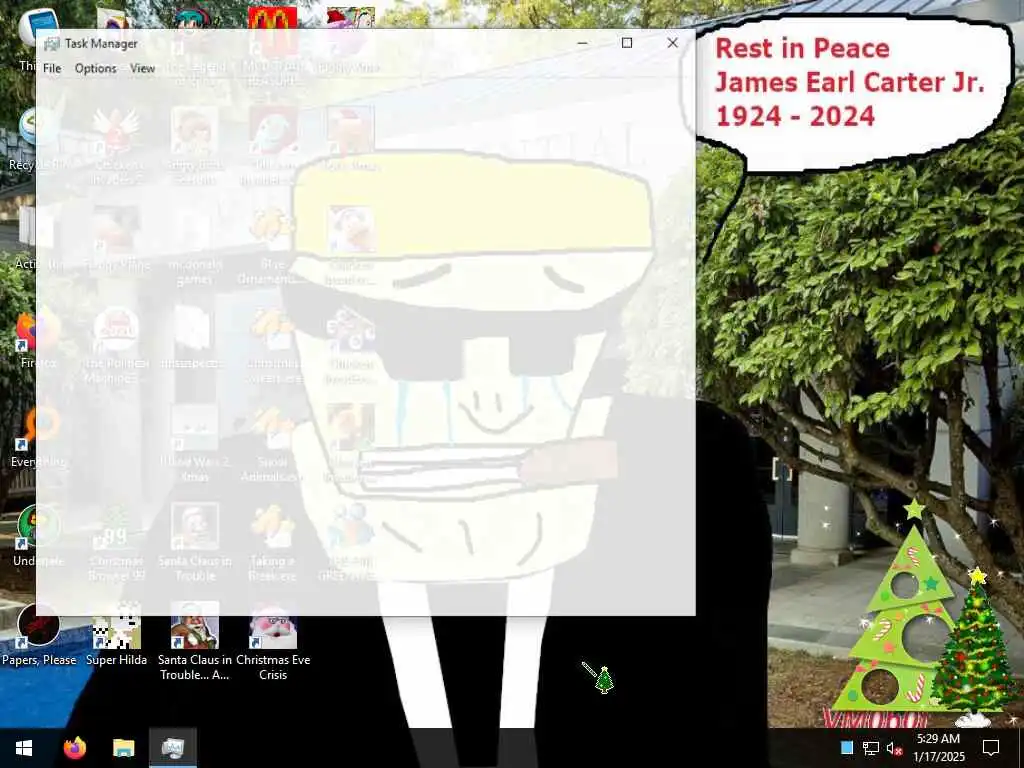Open the Options menu in Task Manager
1024x768 pixels.
tap(95, 68)
